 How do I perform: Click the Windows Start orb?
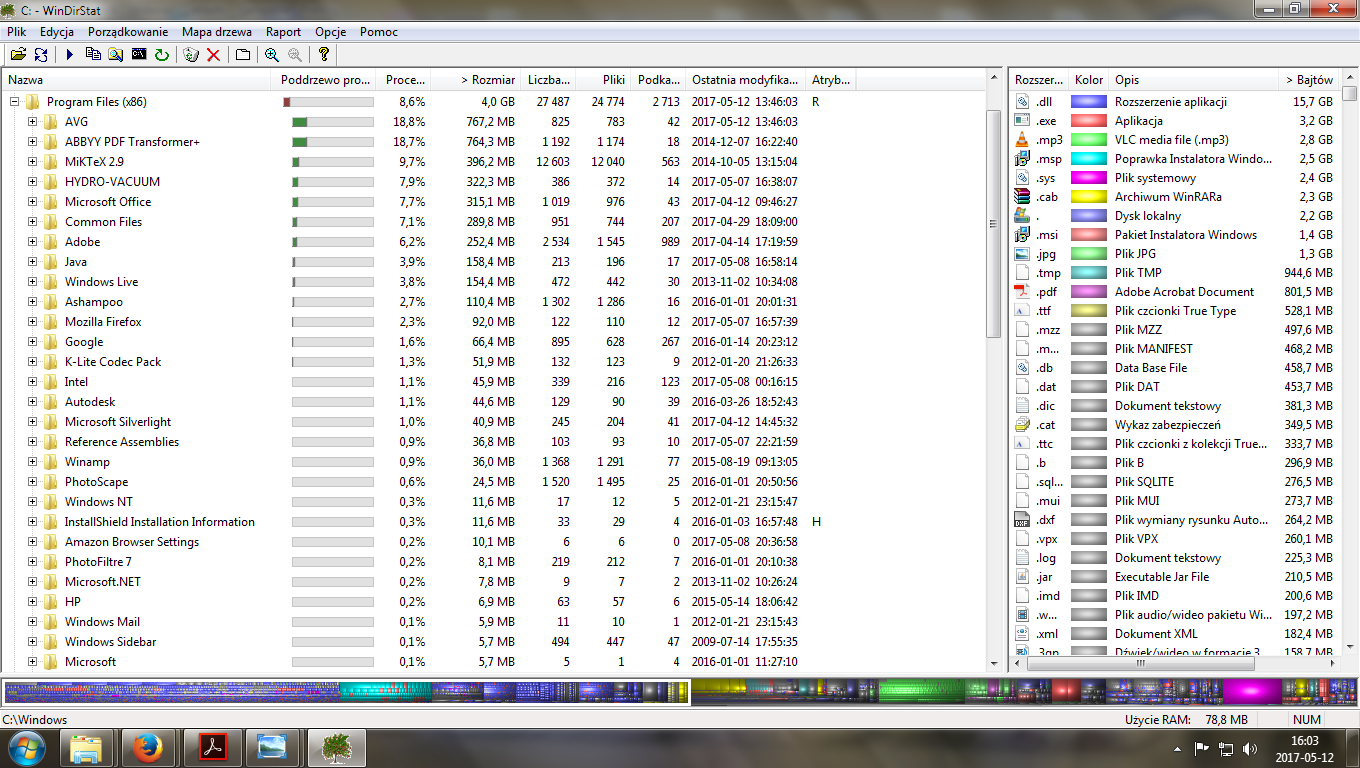pos(26,747)
